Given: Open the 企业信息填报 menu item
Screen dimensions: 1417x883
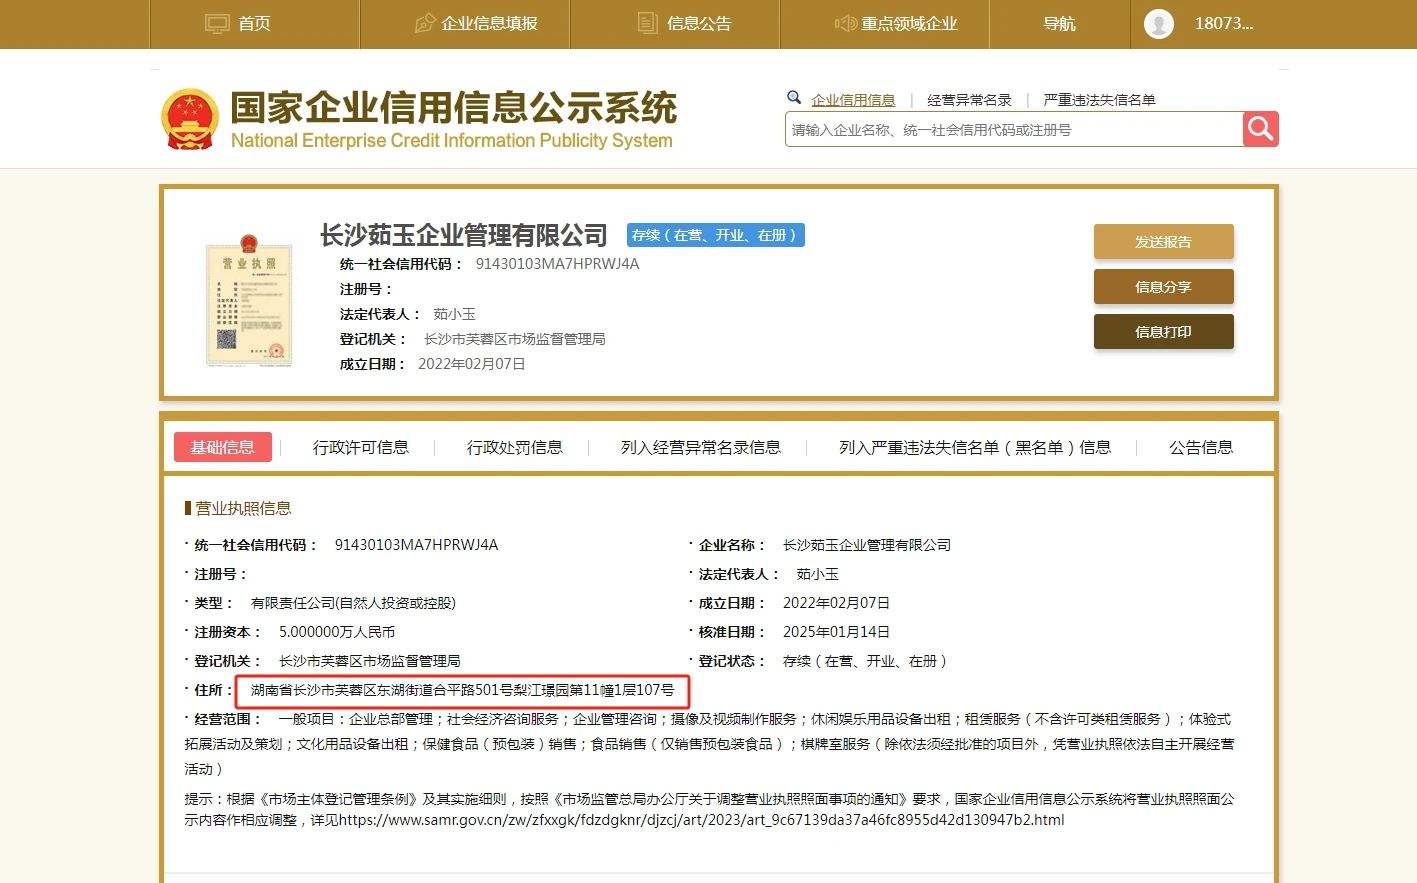Looking at the screenshot, I should [x=490, y=23].
